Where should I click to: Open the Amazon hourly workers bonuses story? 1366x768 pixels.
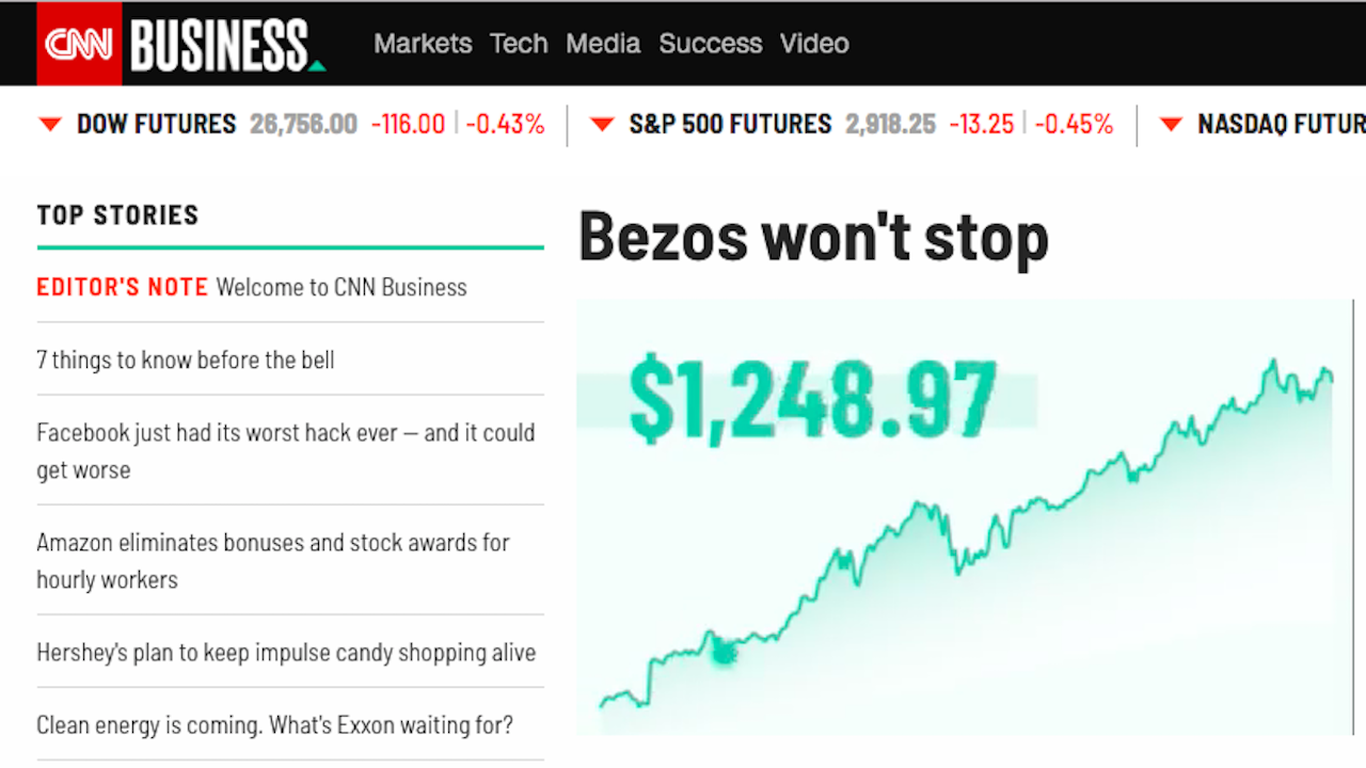click(272, 560)
